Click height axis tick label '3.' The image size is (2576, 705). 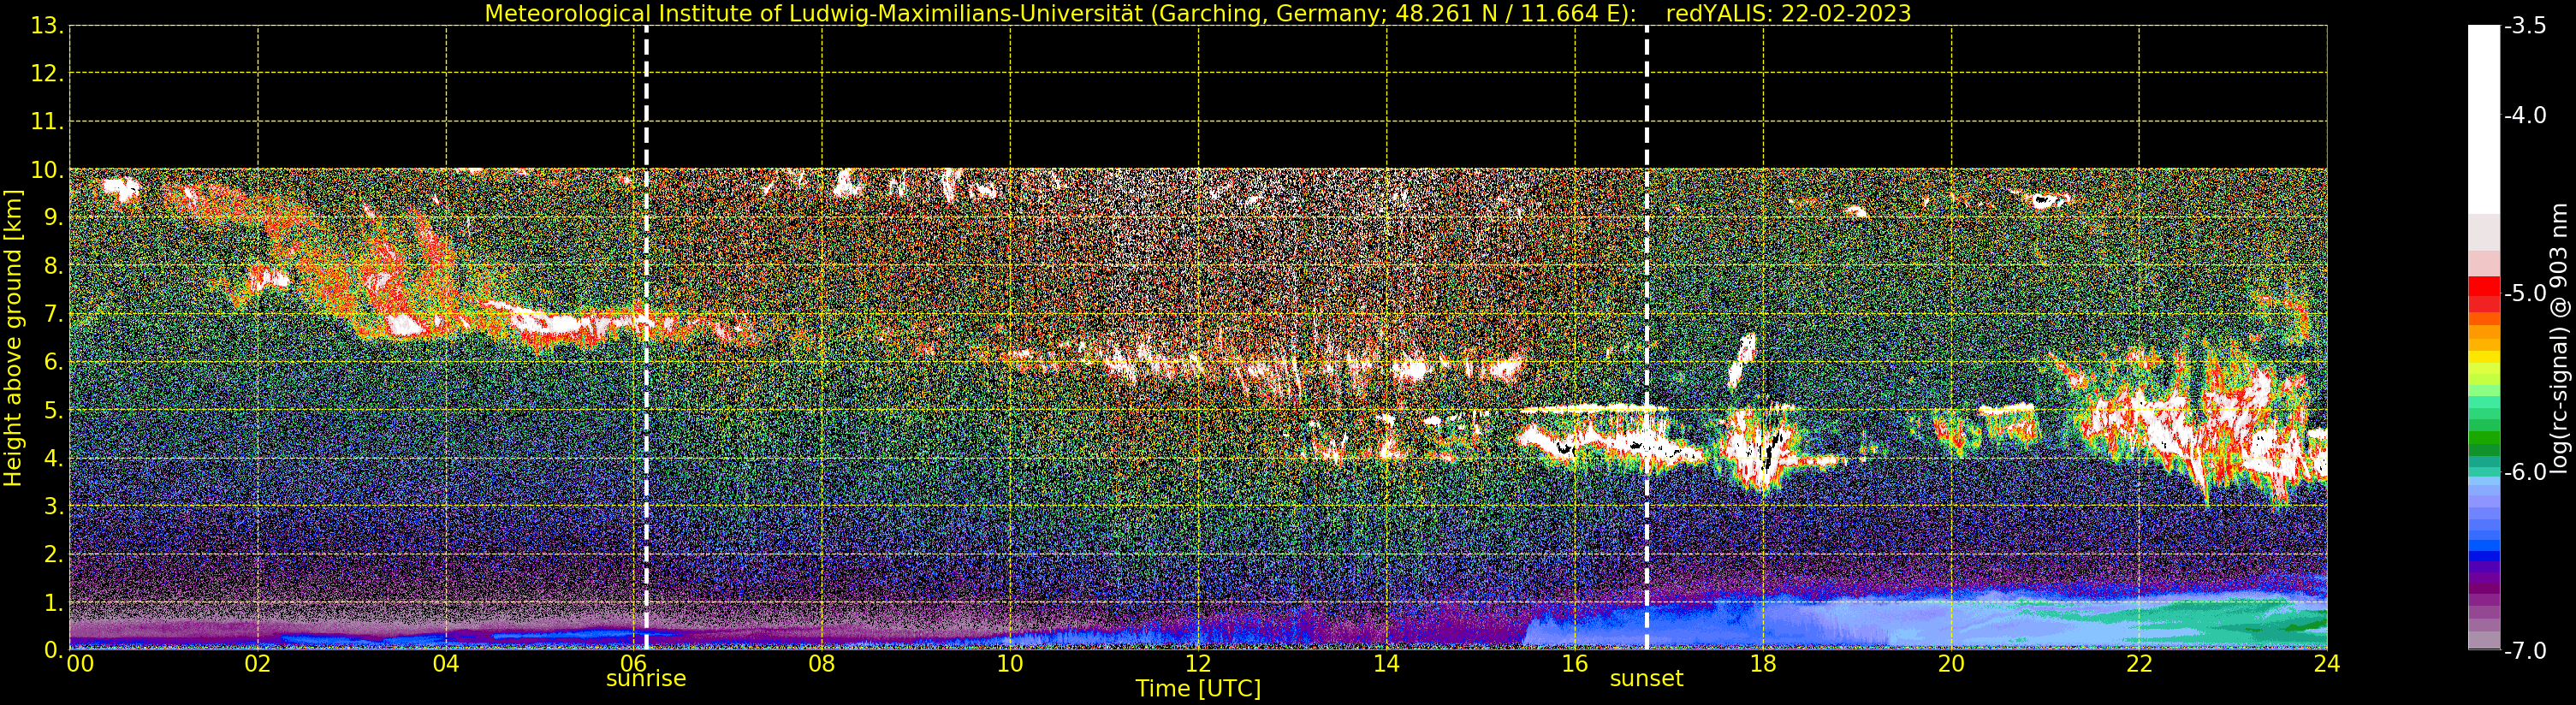(53, 506)
